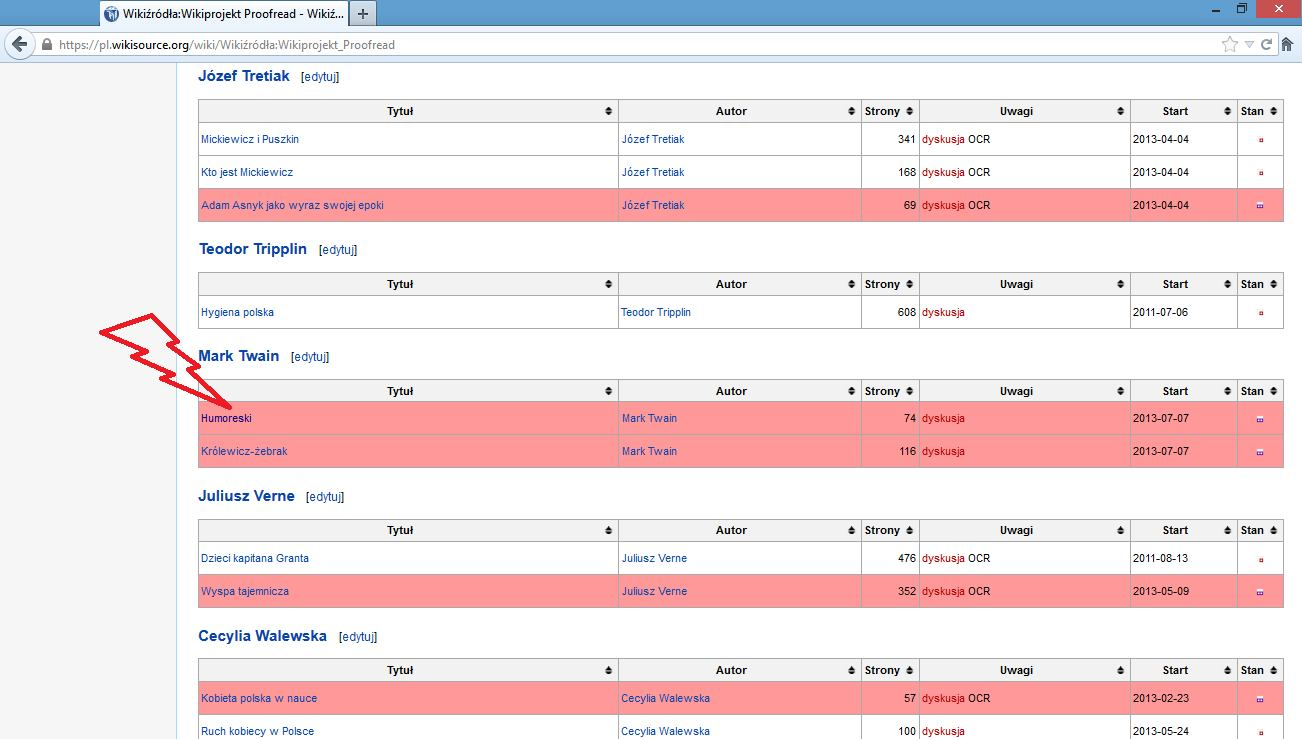The height and width of the screenshot is (739, 1302).
Task: Go back using browser back arrow
Action: click(x=18, y=45)
